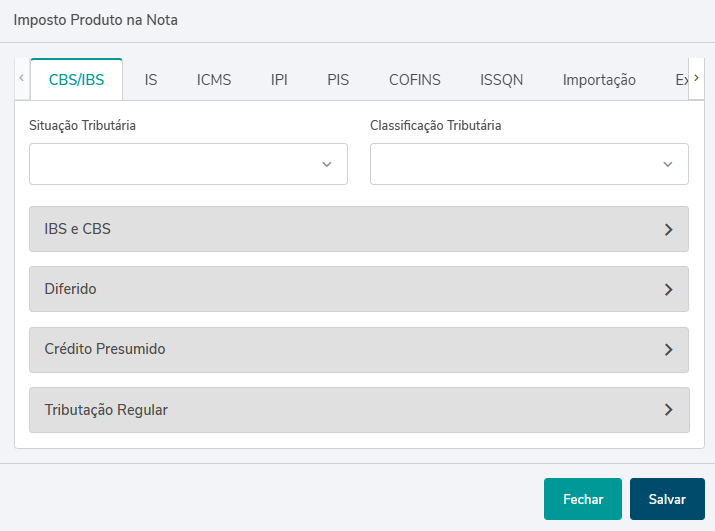The width and height of the screenshot is (715, 531).
Task: Switch to the COFINS tab
Action: (x=414, y=80)
